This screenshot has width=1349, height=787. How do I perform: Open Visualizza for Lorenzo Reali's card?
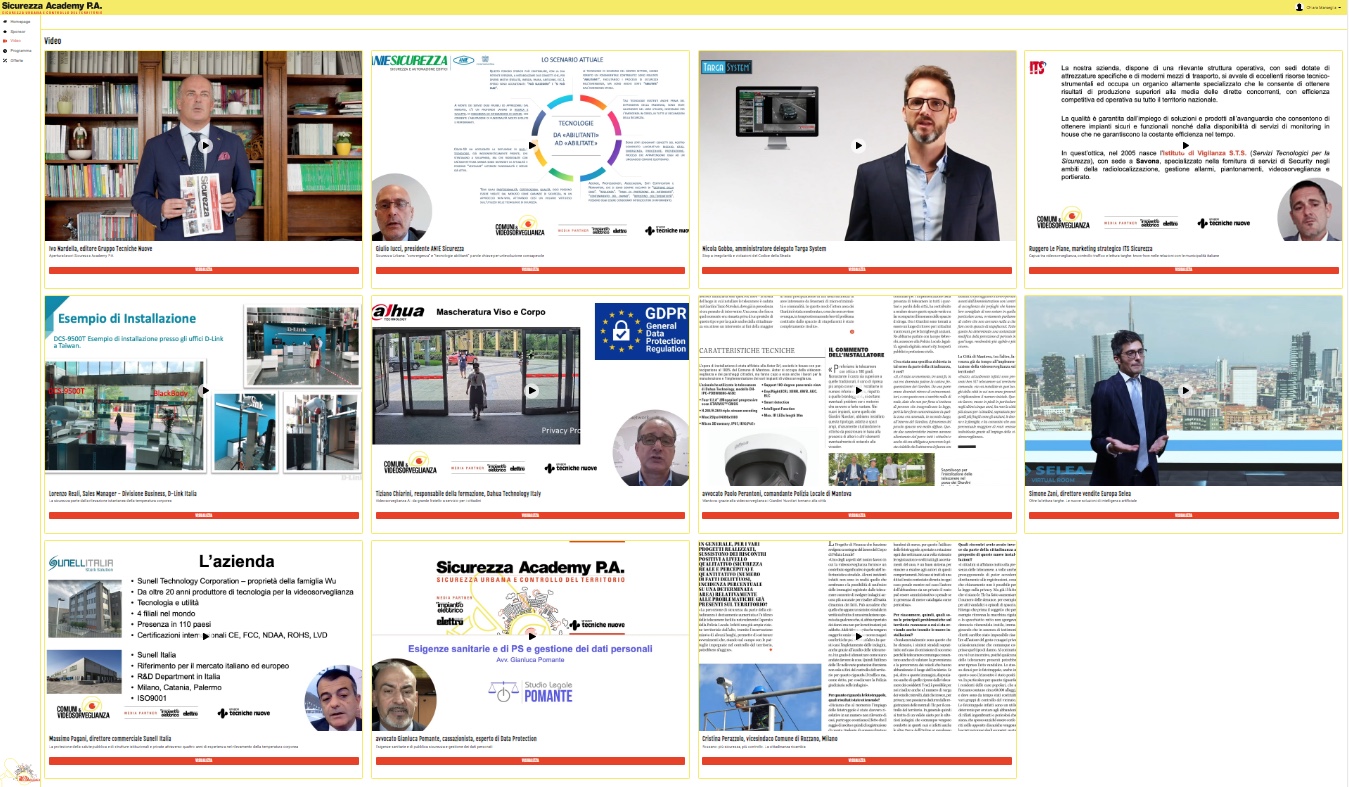click(x=204, y=515)
